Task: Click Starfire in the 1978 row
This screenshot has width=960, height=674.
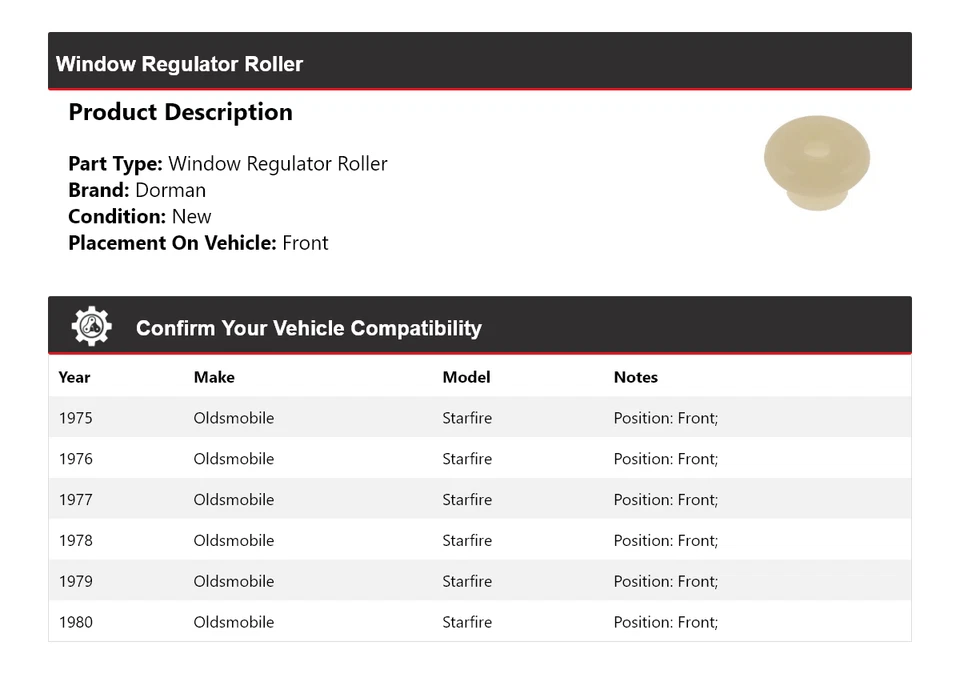Action: (x=467, y=541)
